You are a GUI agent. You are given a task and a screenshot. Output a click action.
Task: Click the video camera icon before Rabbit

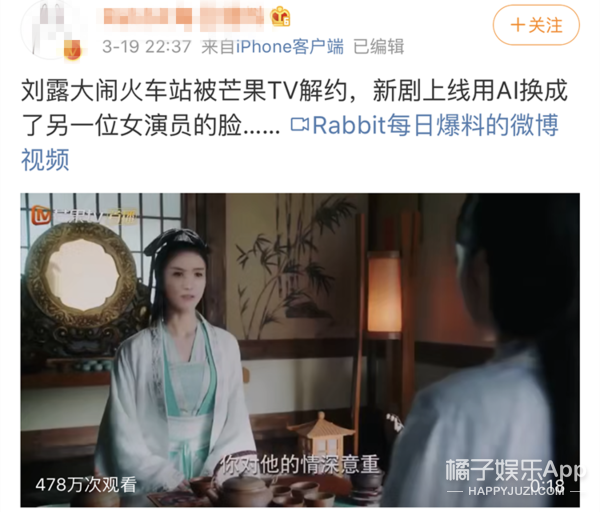point(300,125)
